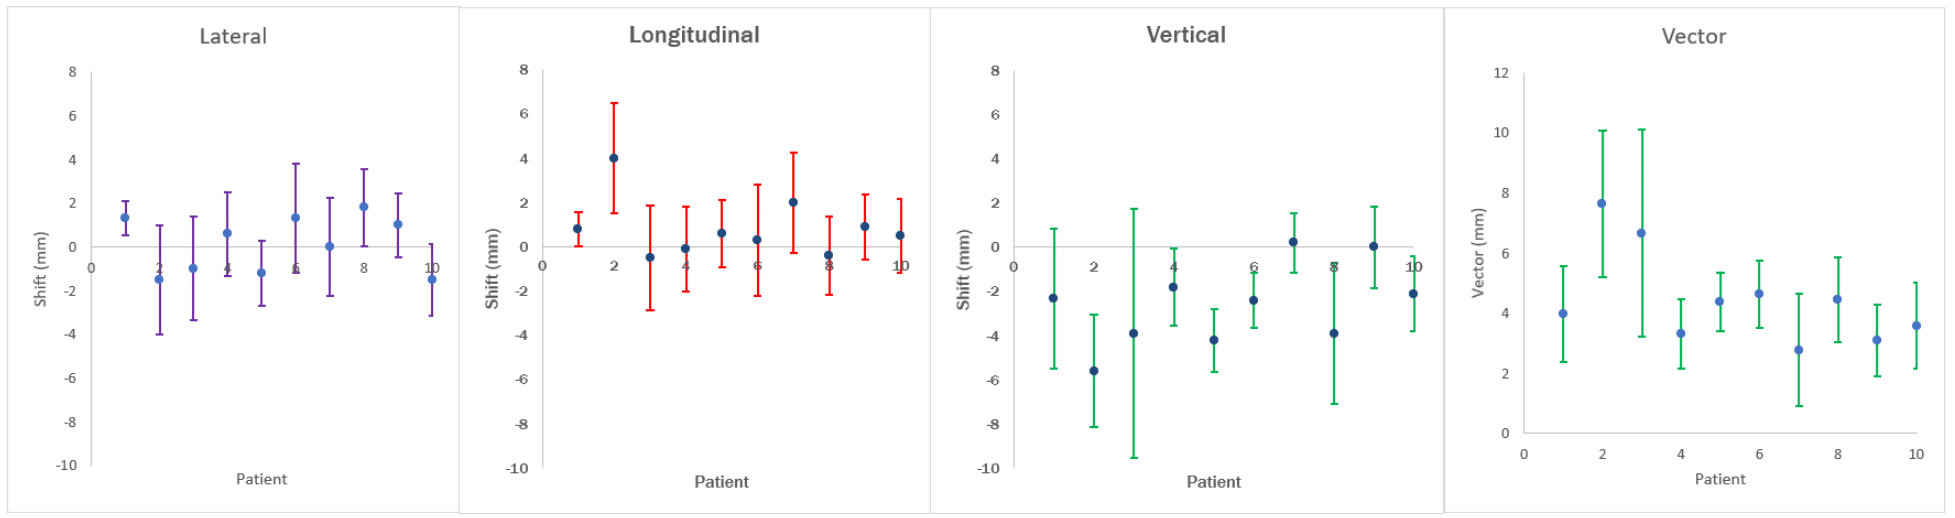
Task: Click patient 2 data point in Longitudinal chart
Action: pyautogui.click(x=614, y=158)
